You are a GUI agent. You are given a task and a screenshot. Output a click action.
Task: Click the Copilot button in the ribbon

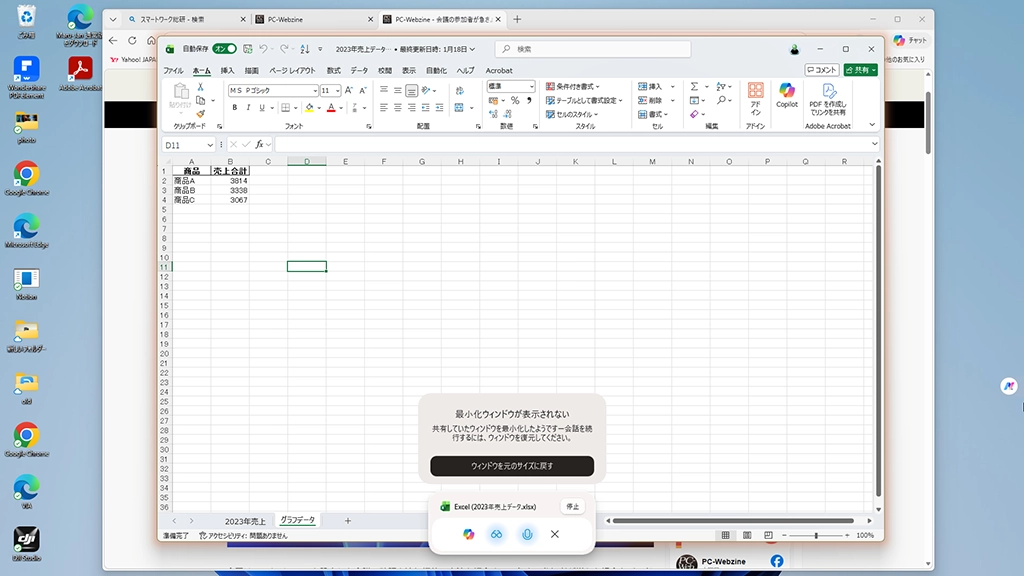(787, 95)
